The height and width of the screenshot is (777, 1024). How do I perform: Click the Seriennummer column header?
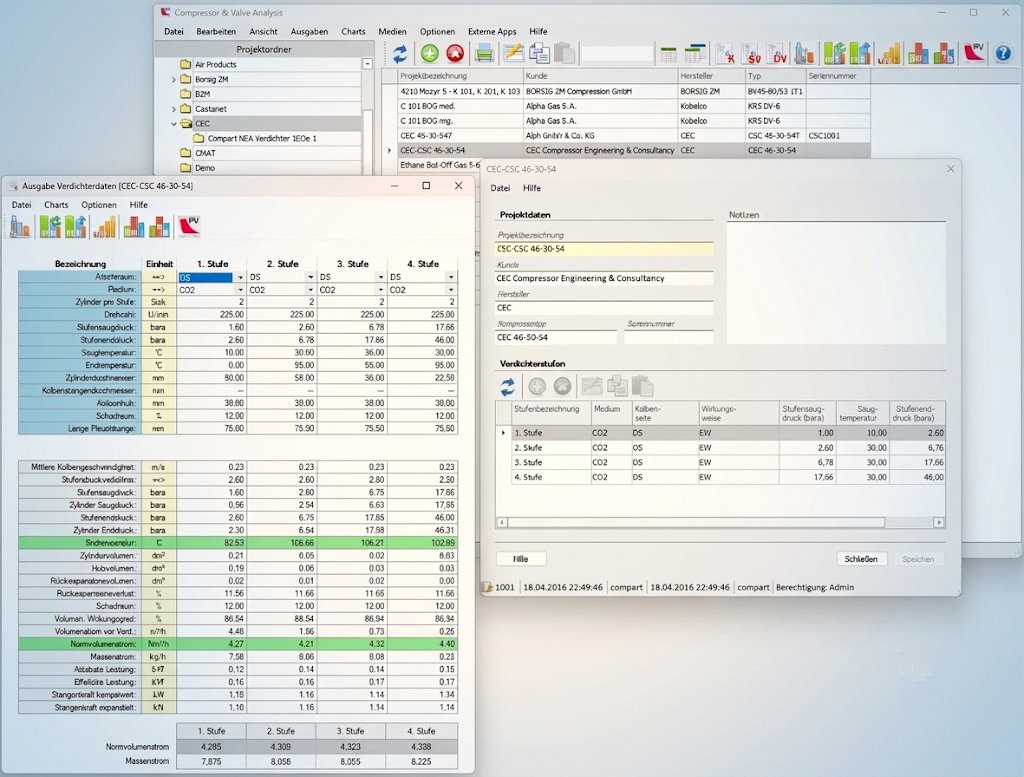point(838,76)
